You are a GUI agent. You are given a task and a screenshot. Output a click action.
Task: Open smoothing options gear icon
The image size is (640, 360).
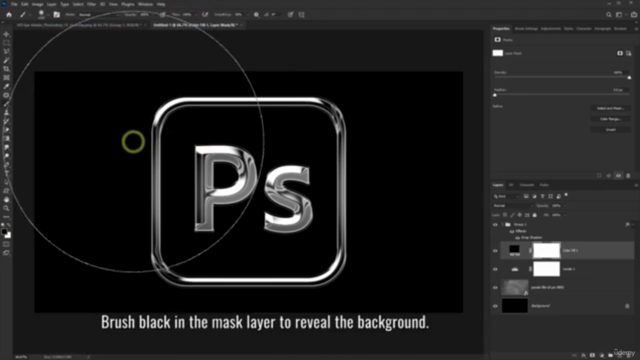256,15
